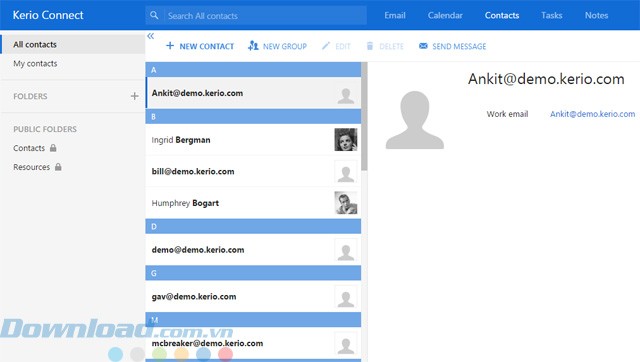Click the lock icon beside Contacts
640x362 pixels.
click(53, 148)
